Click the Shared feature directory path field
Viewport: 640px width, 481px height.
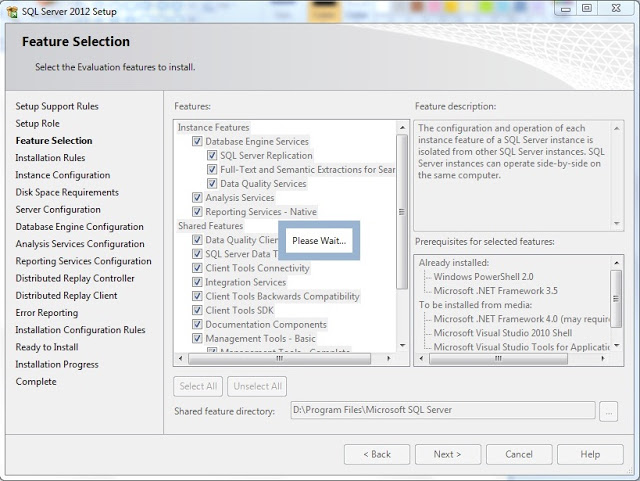pyautogui.click(x=441, y=411)
